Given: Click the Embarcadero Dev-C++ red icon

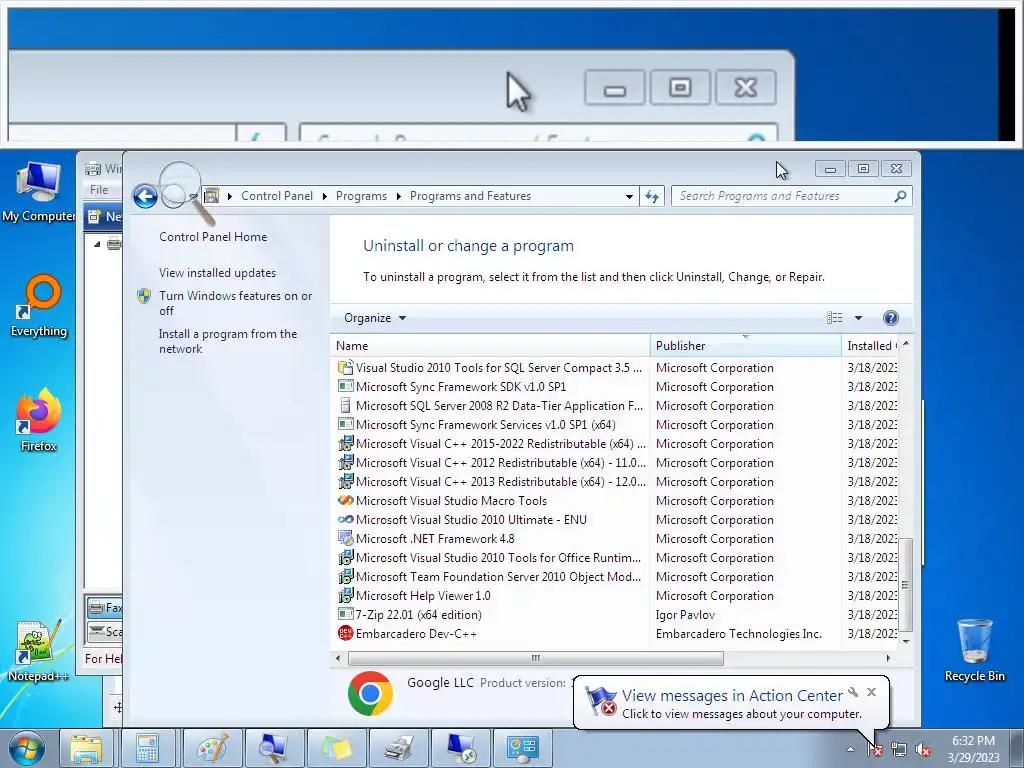Looking at the screenshot, I should 345,633.
